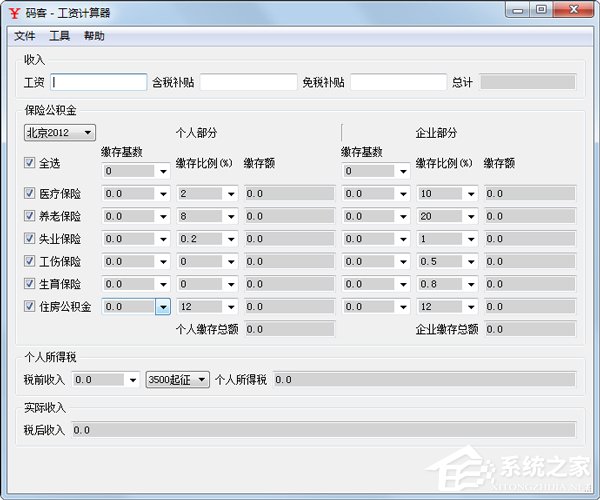Open the 3500起征 threshold dropdown
This screenshot has width=600, height=500.
click(x=178, y=379)
